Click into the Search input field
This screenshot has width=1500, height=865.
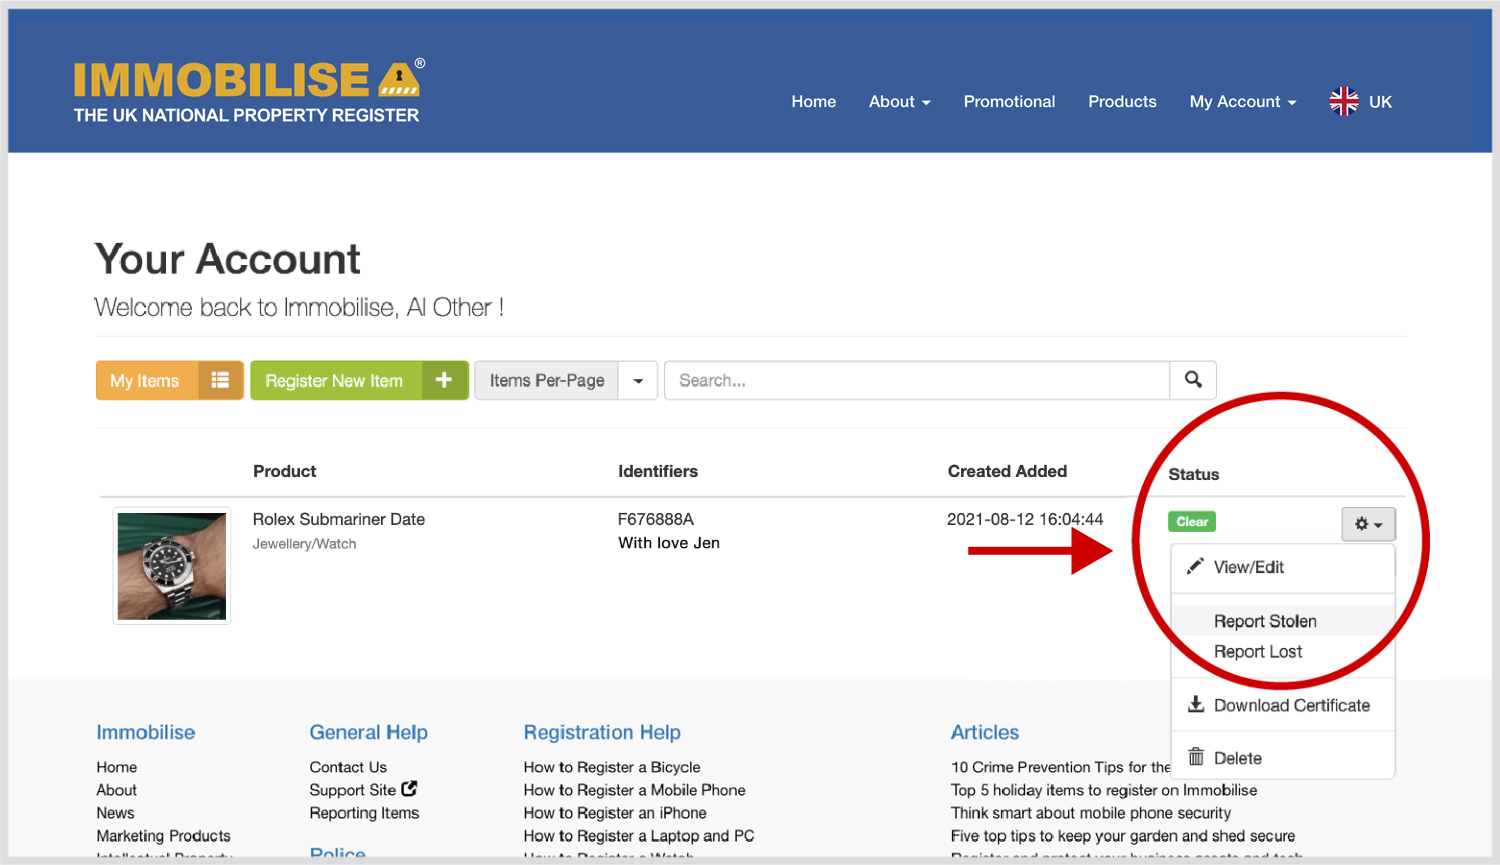tap(915, 381)
